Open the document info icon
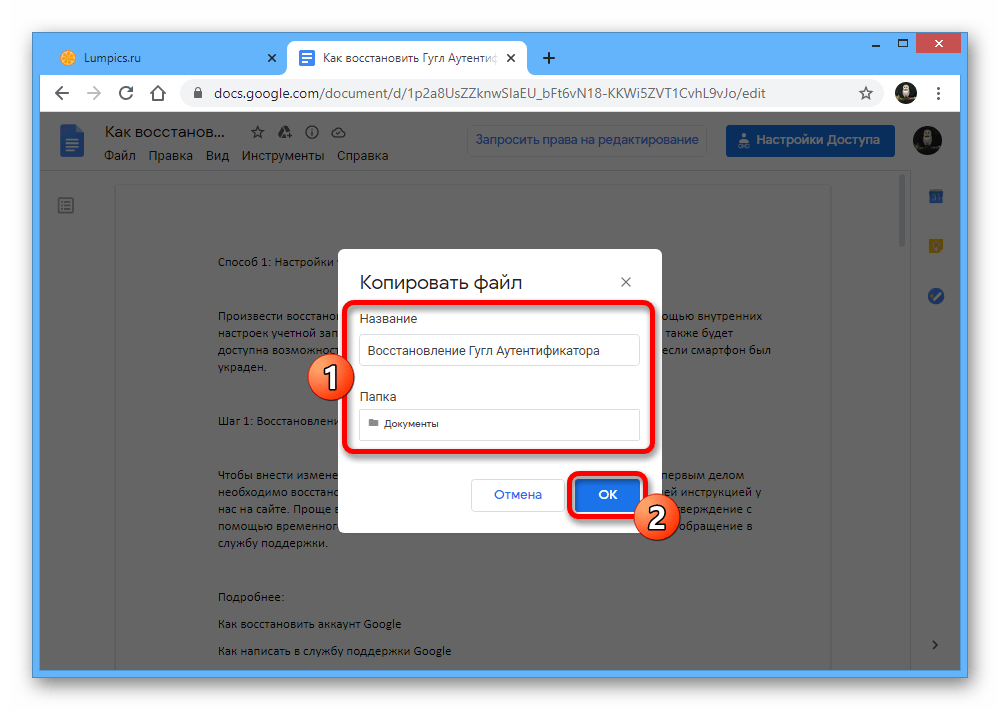The width and height of the screenshot is (1000, 710). 311,132
